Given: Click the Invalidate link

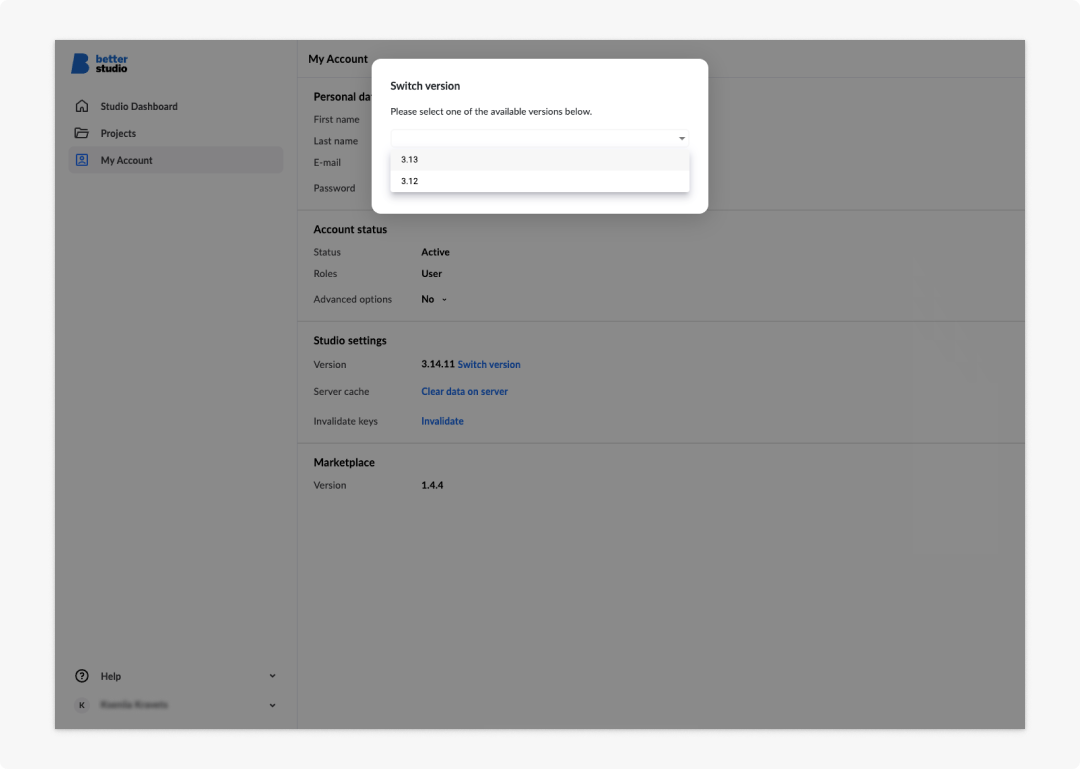Looking at the screenshot, I should pos(442,421).
